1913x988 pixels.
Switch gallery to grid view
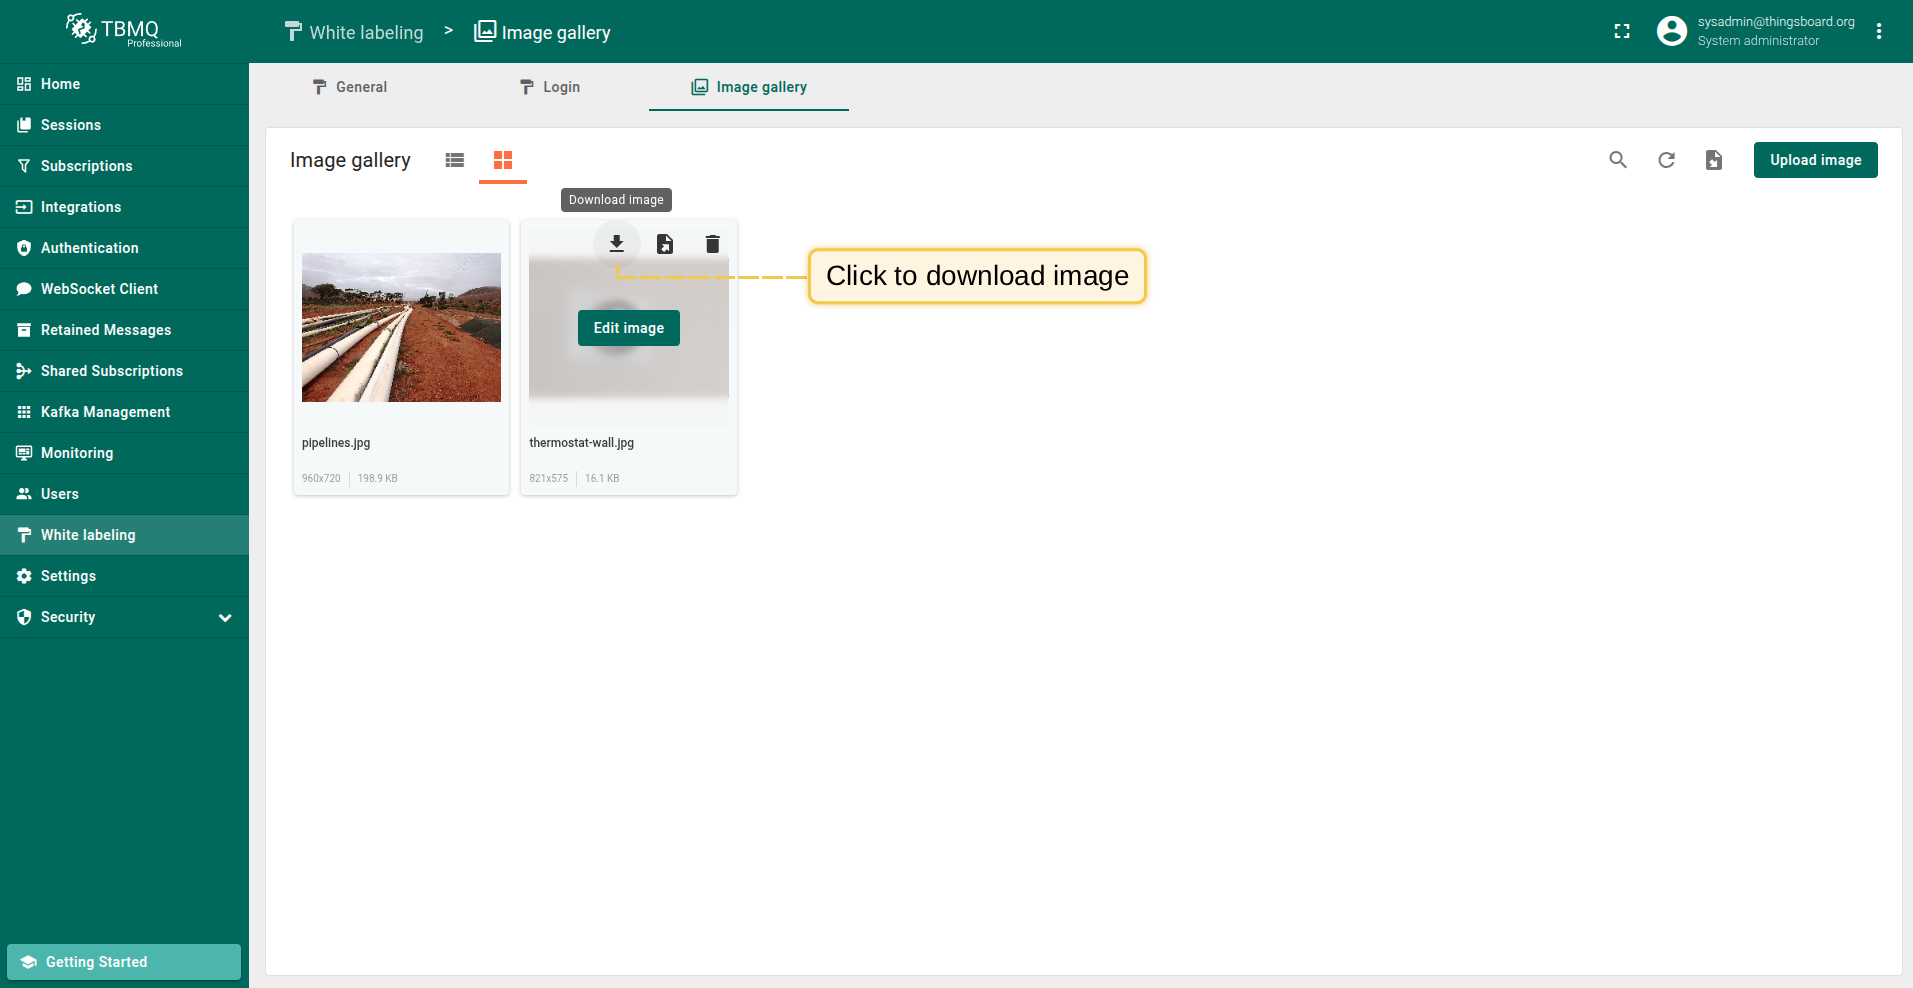503,160
